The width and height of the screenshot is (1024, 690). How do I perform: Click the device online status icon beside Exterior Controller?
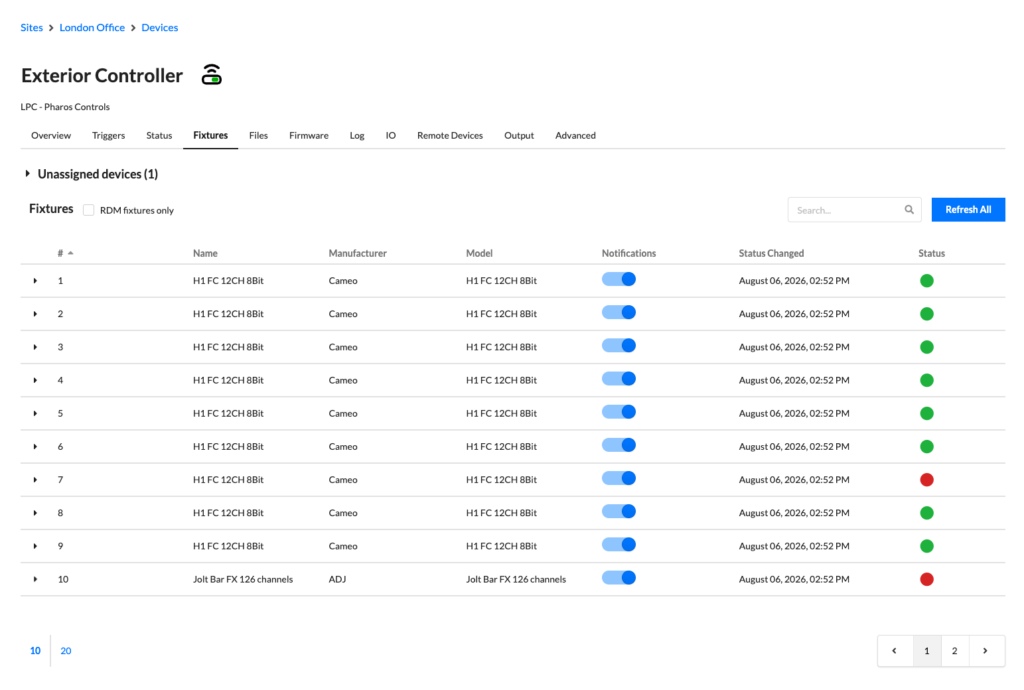click(211, 75)
